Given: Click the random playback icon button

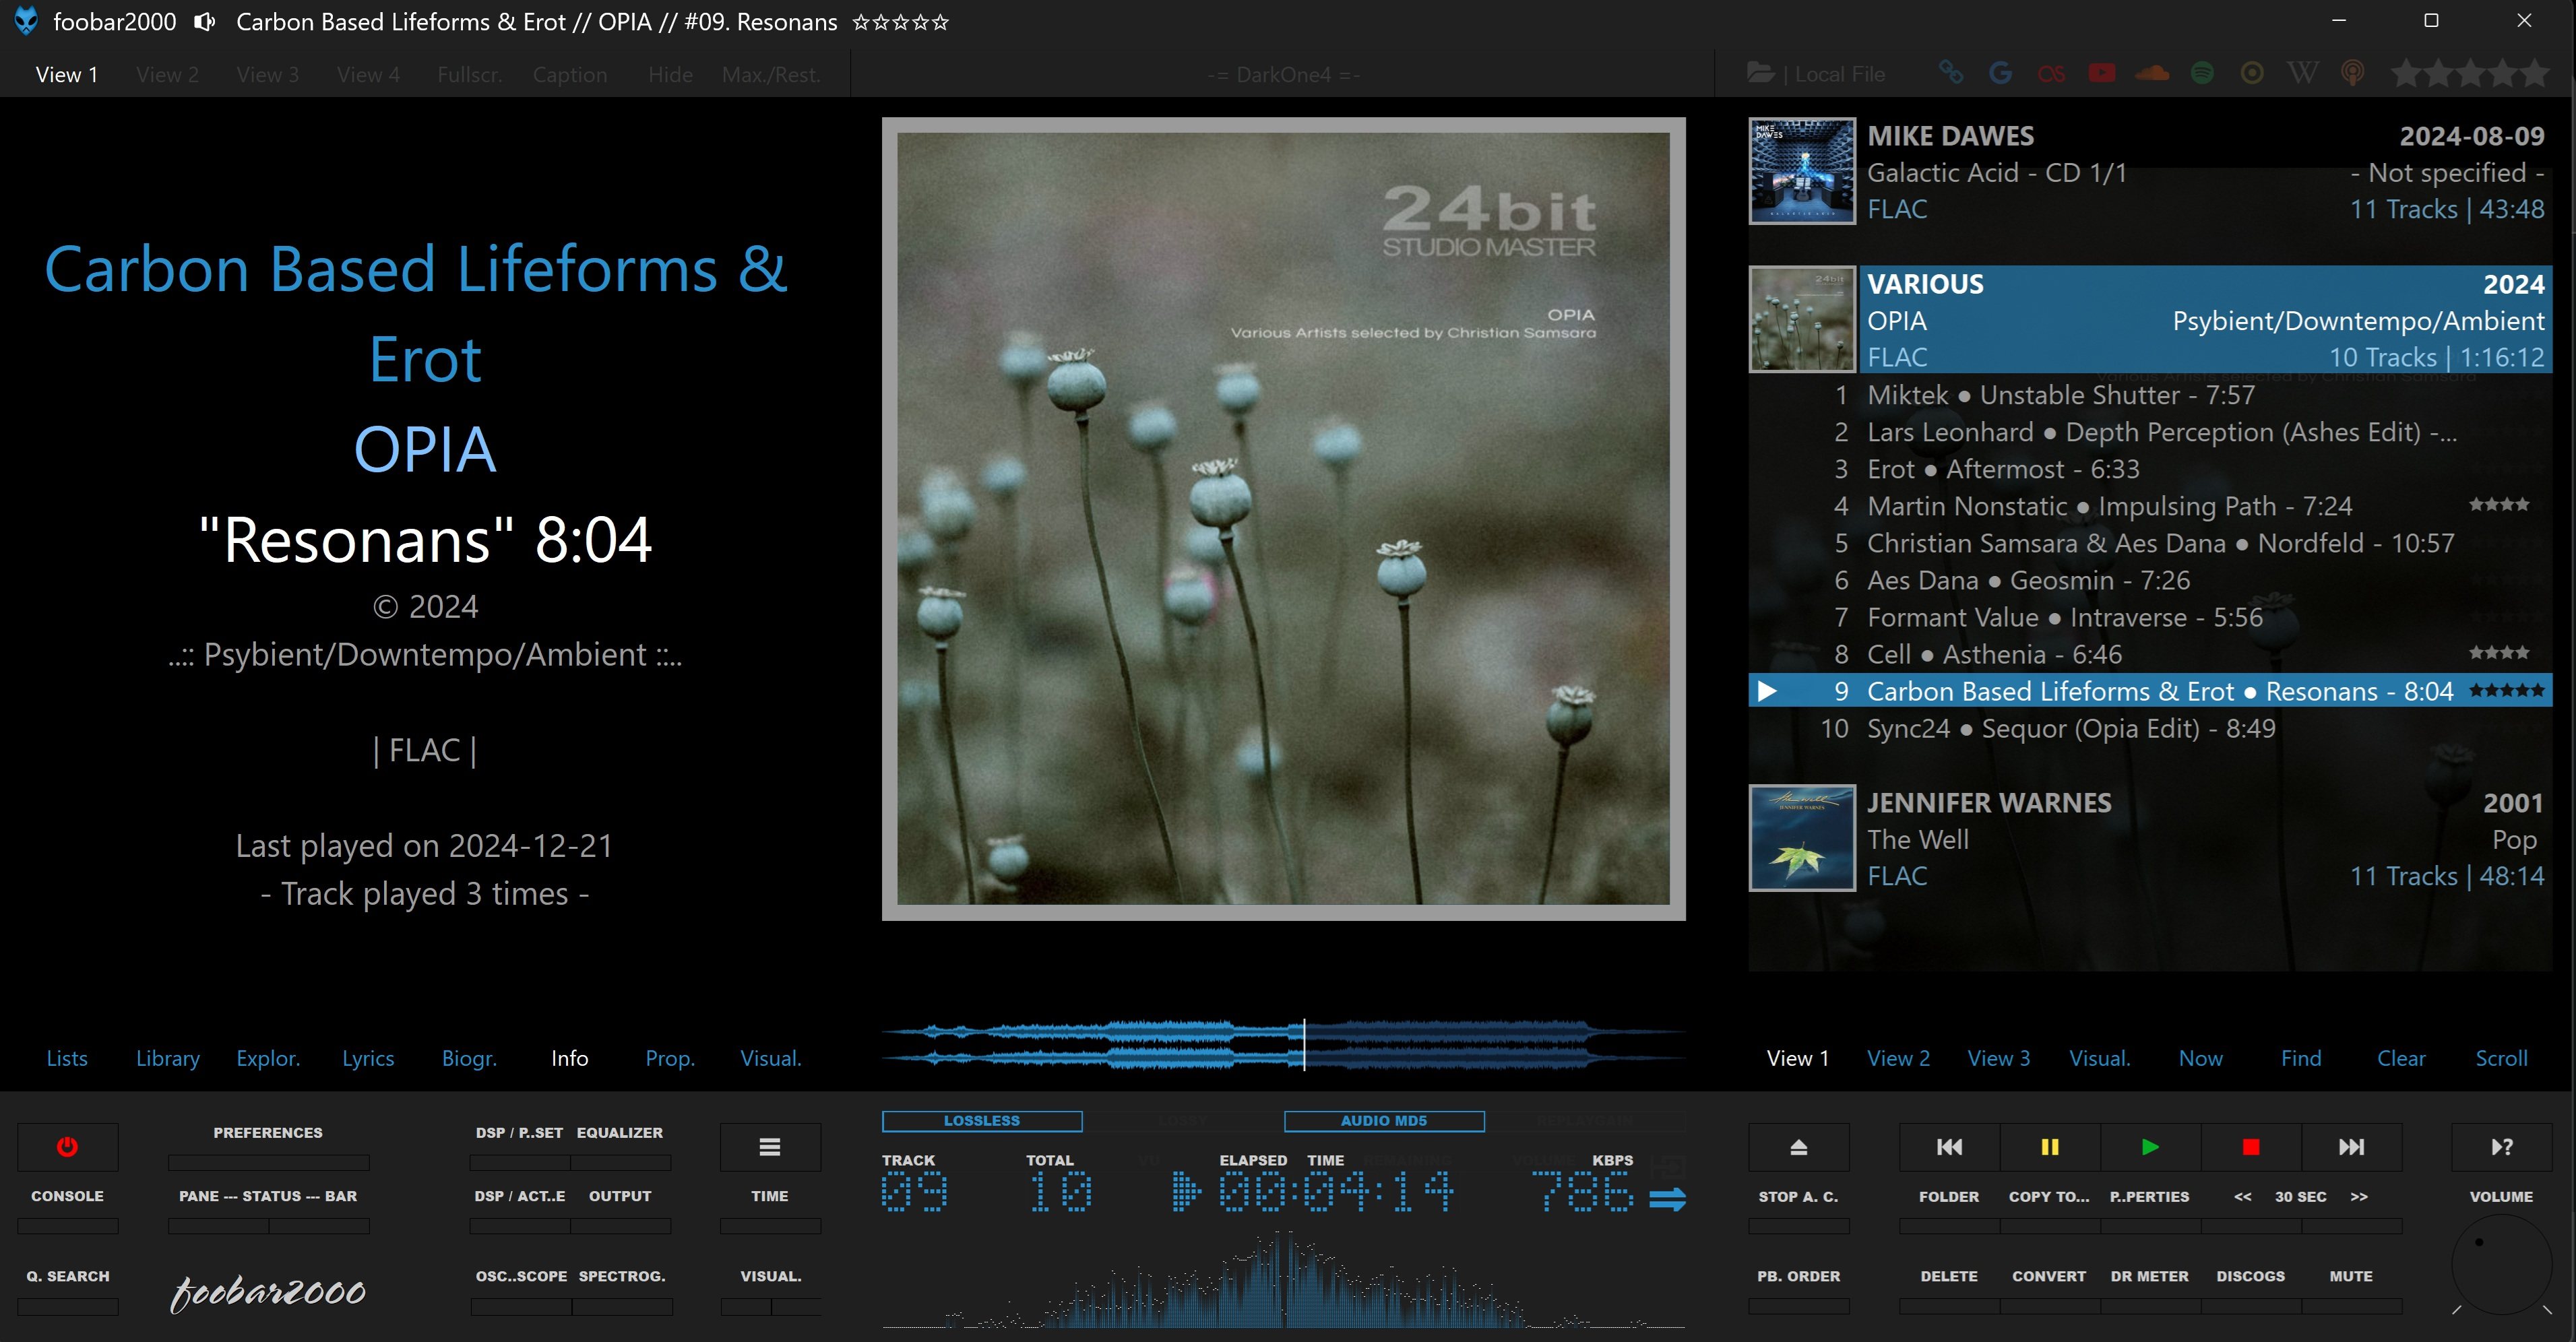Looking at the screenshot, I should click(x=2501, y=1147).
